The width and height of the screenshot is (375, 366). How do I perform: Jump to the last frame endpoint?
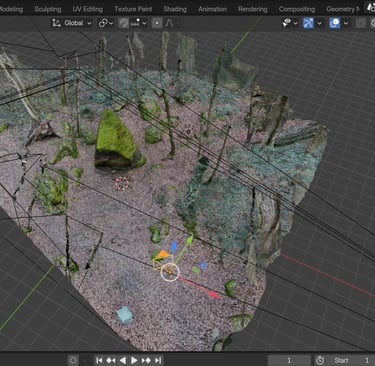point(158,360)
